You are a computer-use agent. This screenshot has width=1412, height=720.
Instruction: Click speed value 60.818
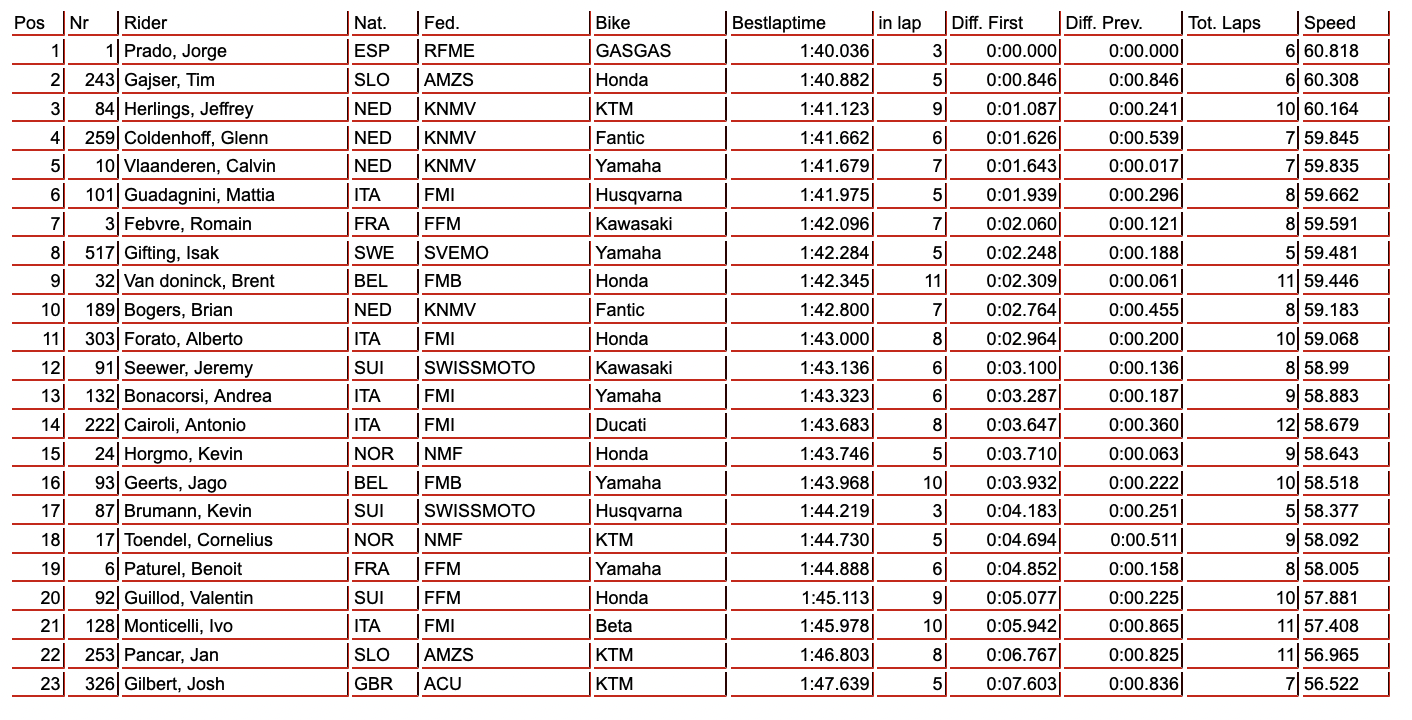1332,51
